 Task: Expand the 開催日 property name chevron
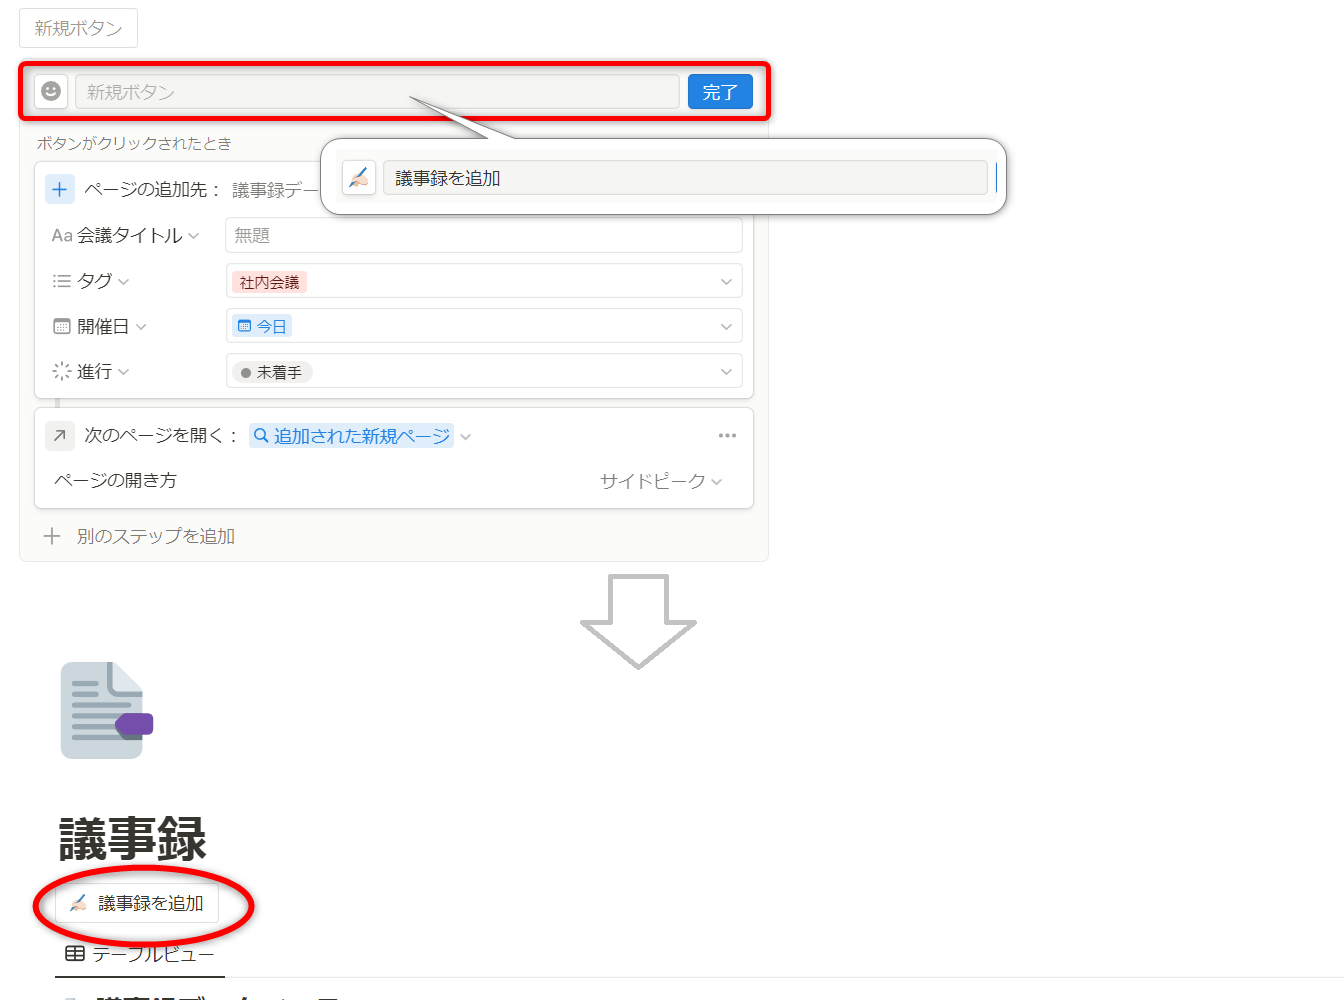tap(141, 327)
